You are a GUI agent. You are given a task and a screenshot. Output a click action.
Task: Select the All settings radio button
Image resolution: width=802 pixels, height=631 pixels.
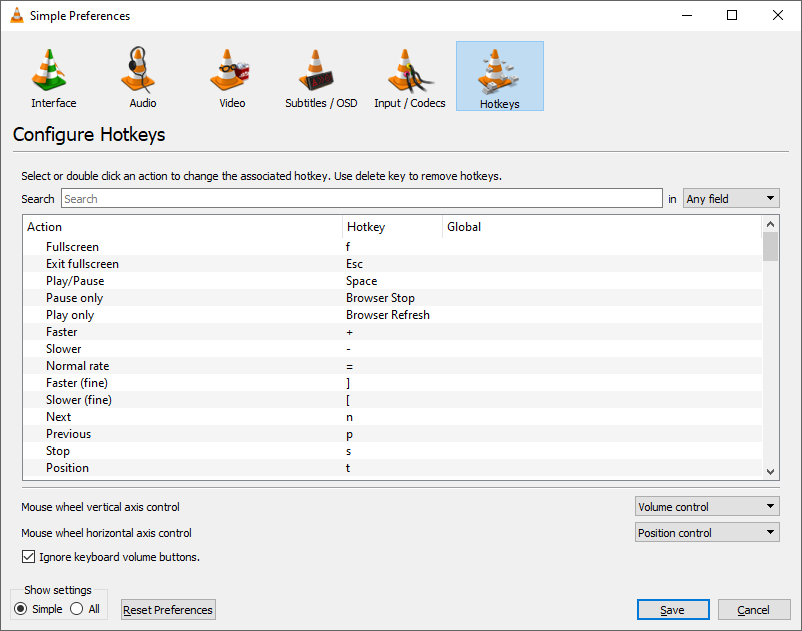coord(77,609)
